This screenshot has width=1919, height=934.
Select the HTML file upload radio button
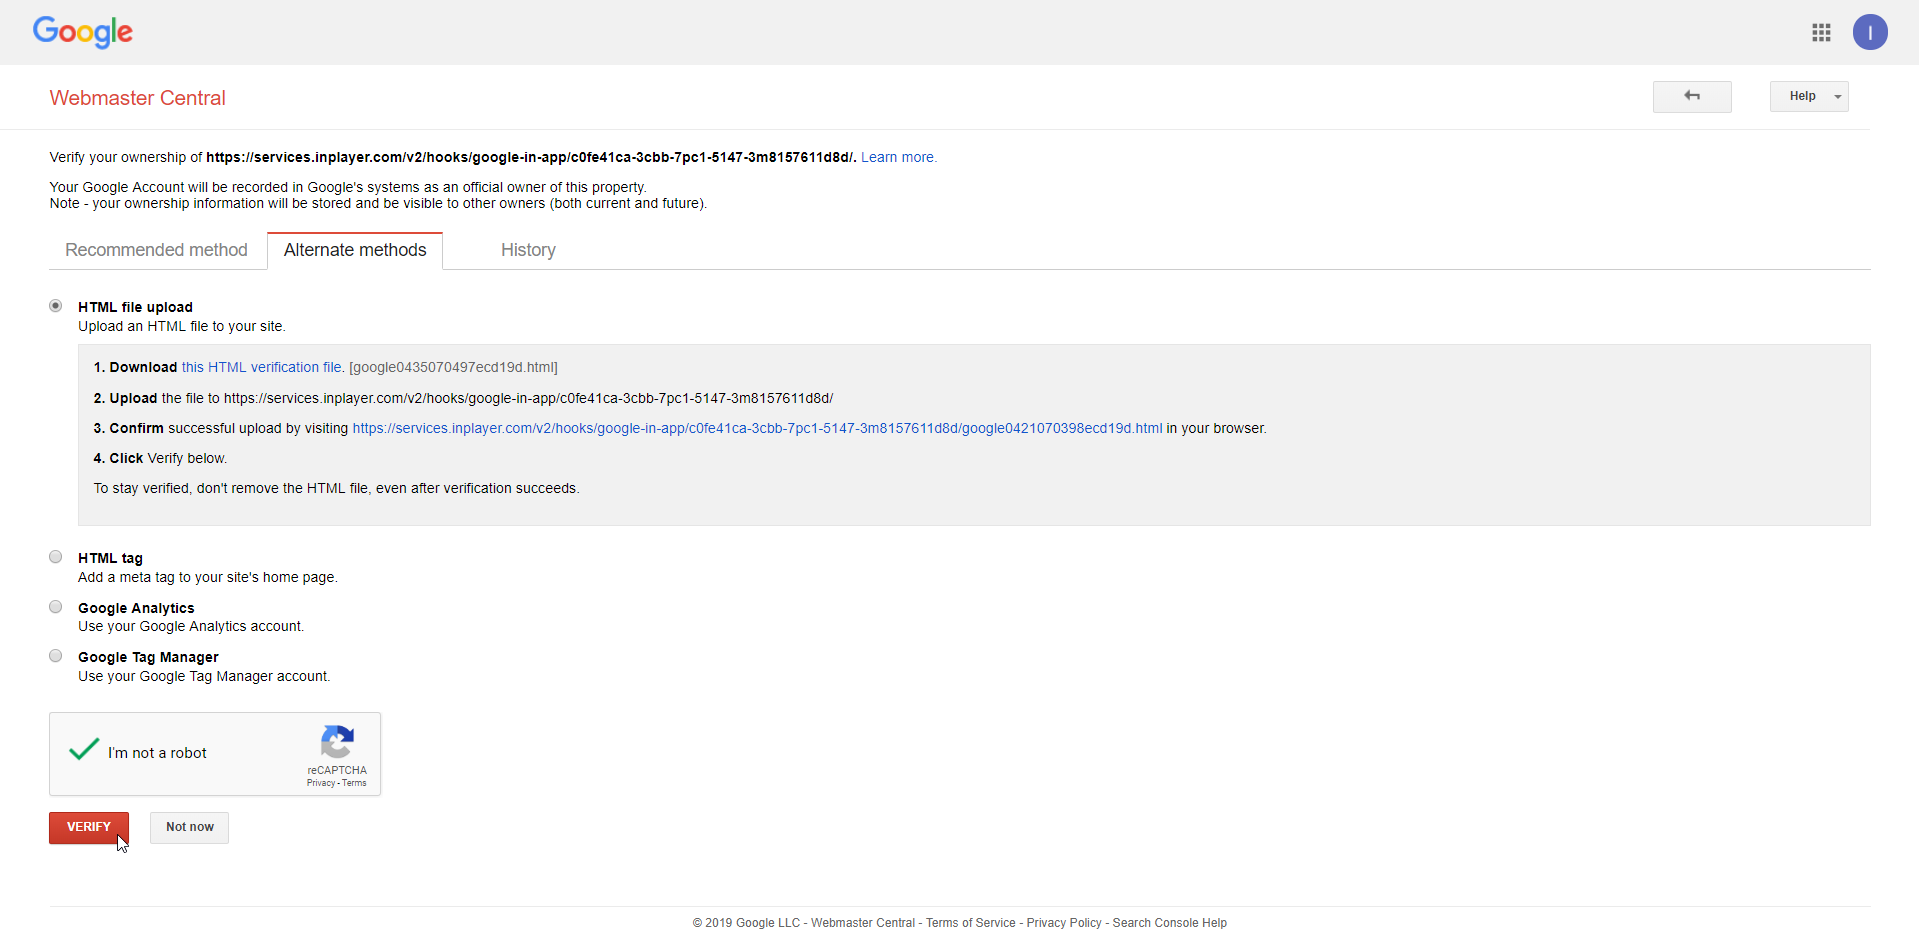coord(56,306)
